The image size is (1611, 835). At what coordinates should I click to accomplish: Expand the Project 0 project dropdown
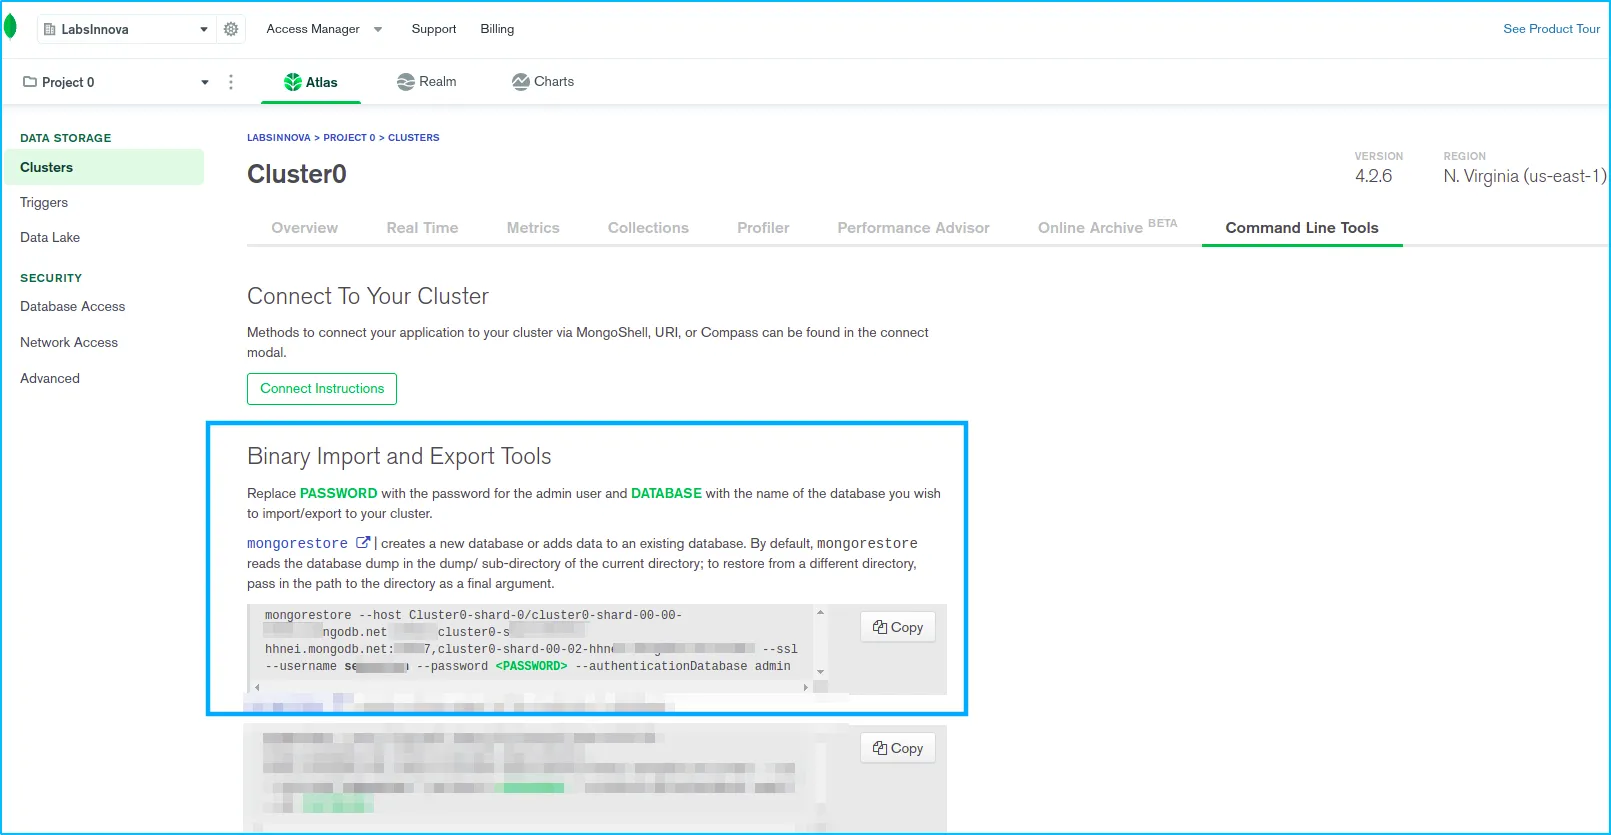click(x=205, y=82)
